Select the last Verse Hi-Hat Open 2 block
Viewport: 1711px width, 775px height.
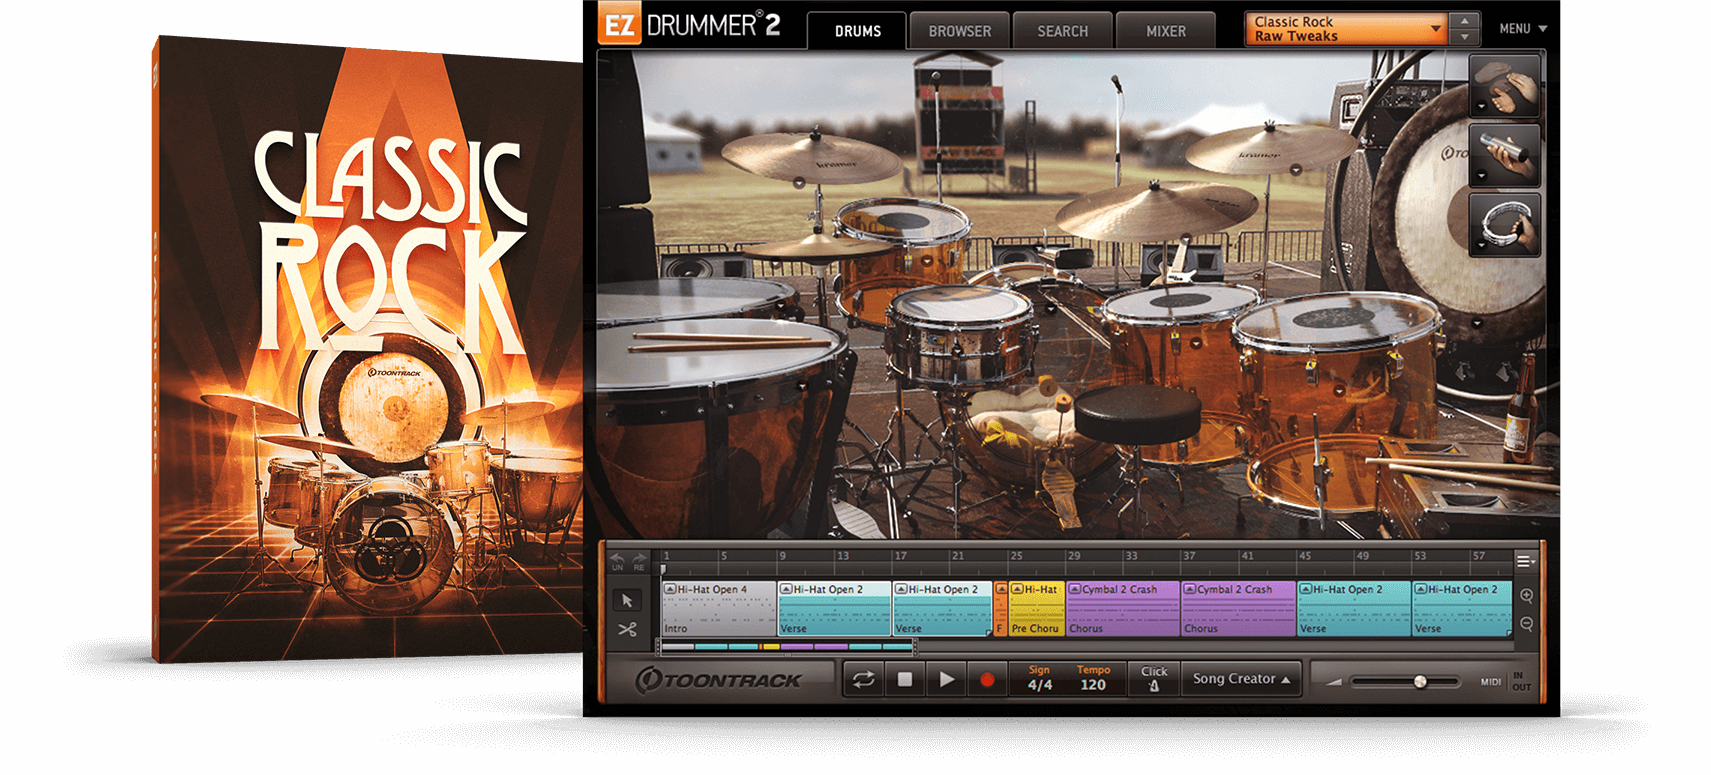[1461, 608]
